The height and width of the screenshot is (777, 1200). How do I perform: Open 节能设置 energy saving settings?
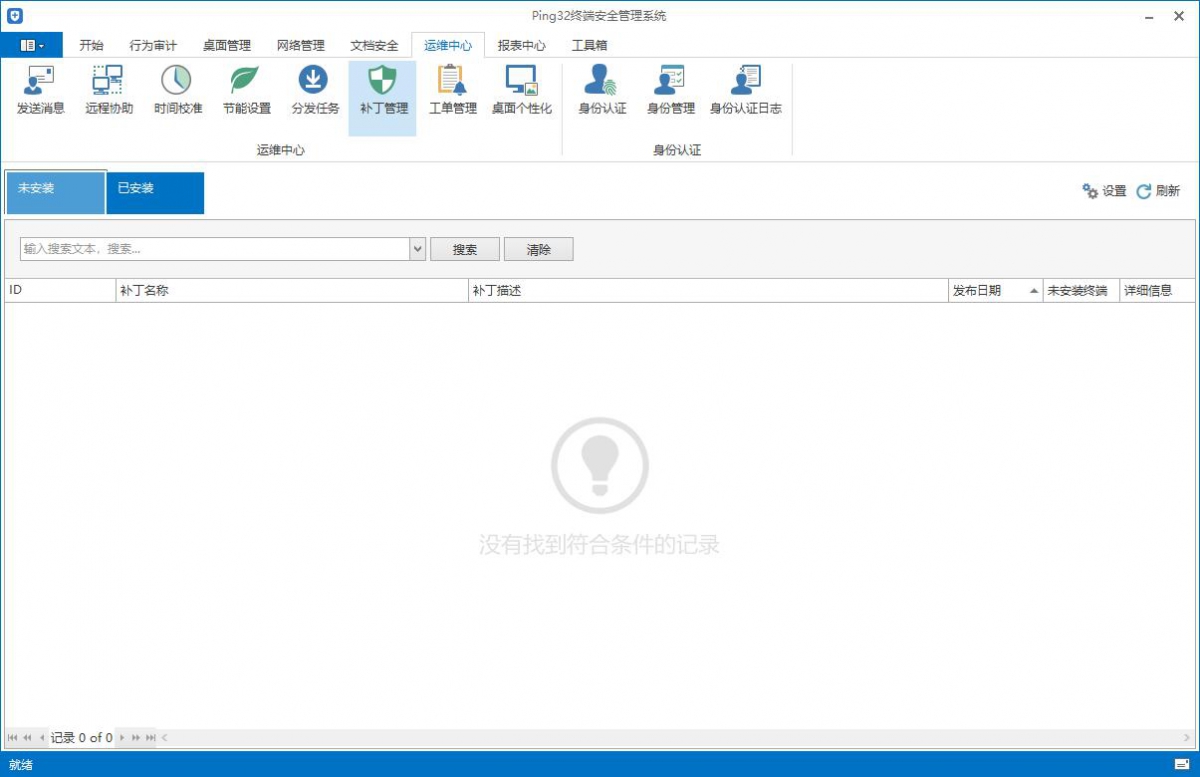click(x=246, y=90)
